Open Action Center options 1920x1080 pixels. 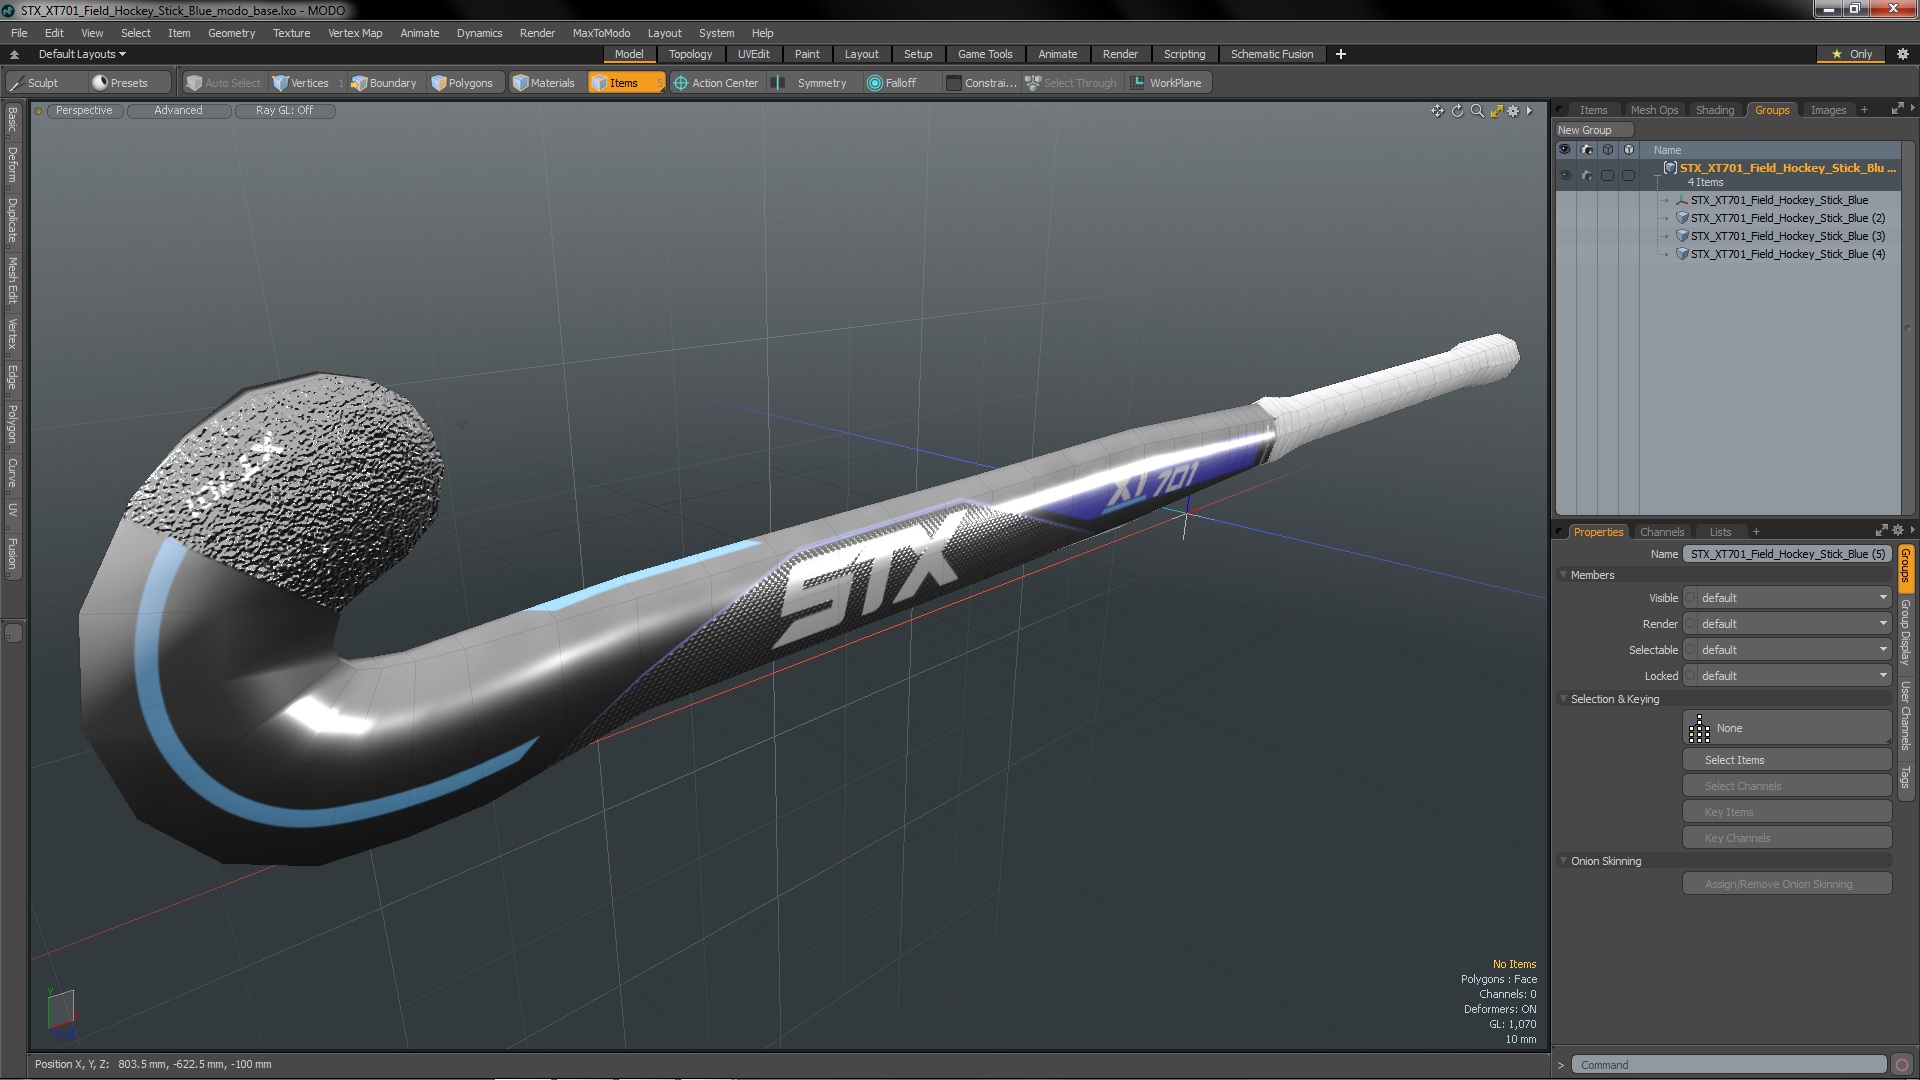pyautogui.click(x=716, y=83)
